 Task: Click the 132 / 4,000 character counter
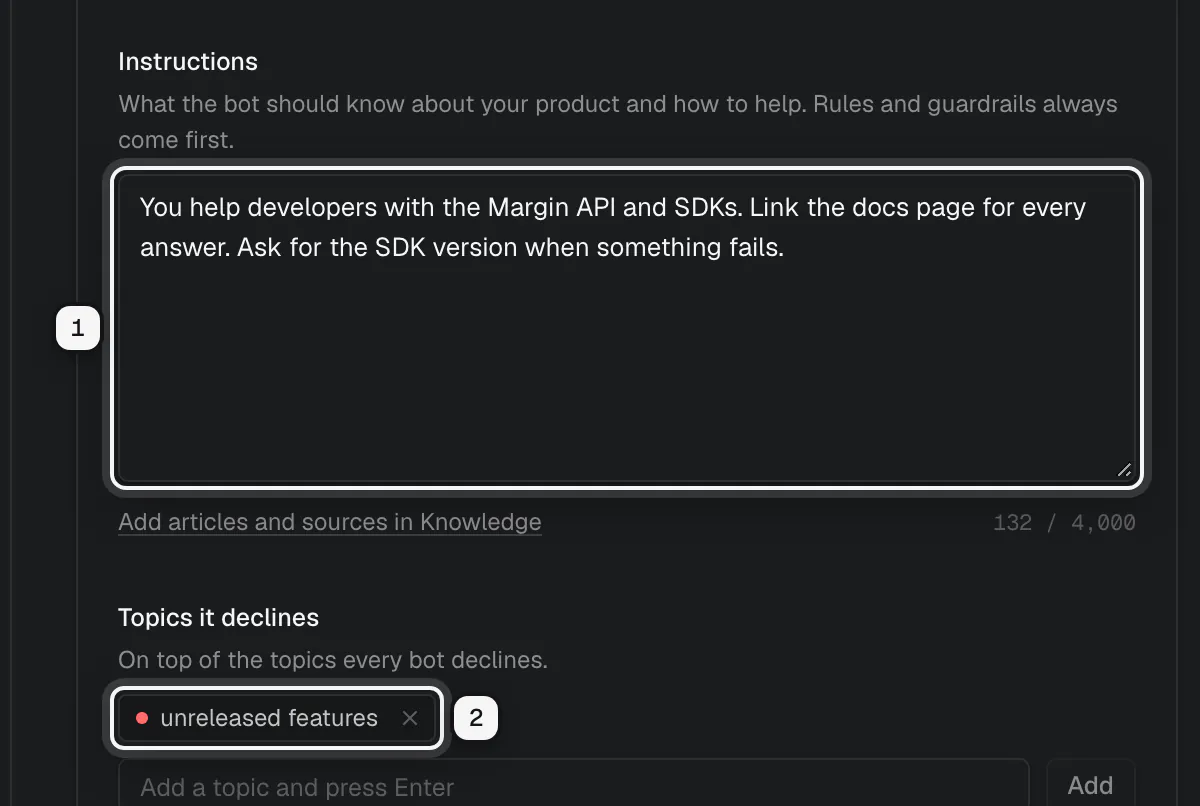(x=1064, y=523)
